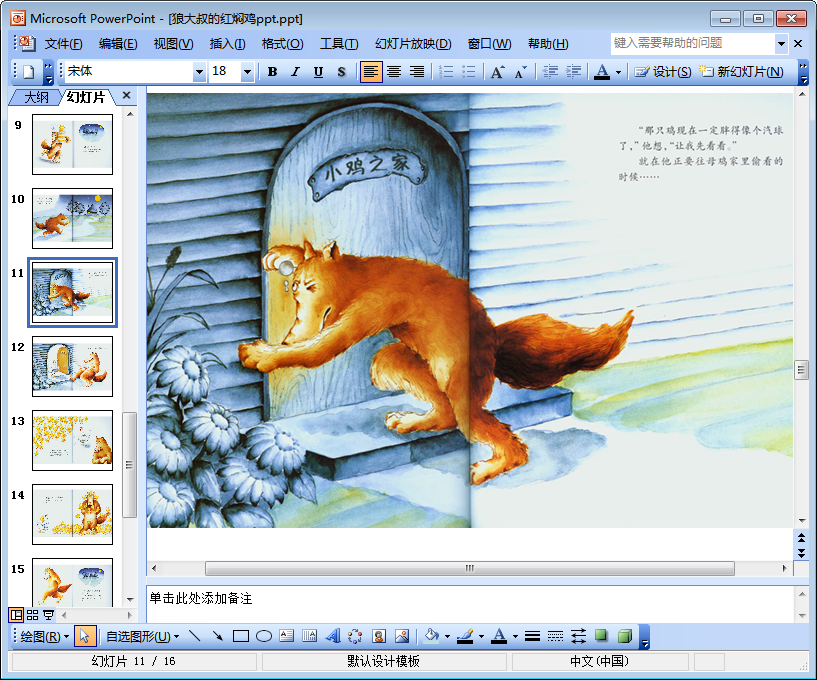Switch to slide sorter view icon
Viewport: 817px width, 680px height.
(x=32, y=615)
